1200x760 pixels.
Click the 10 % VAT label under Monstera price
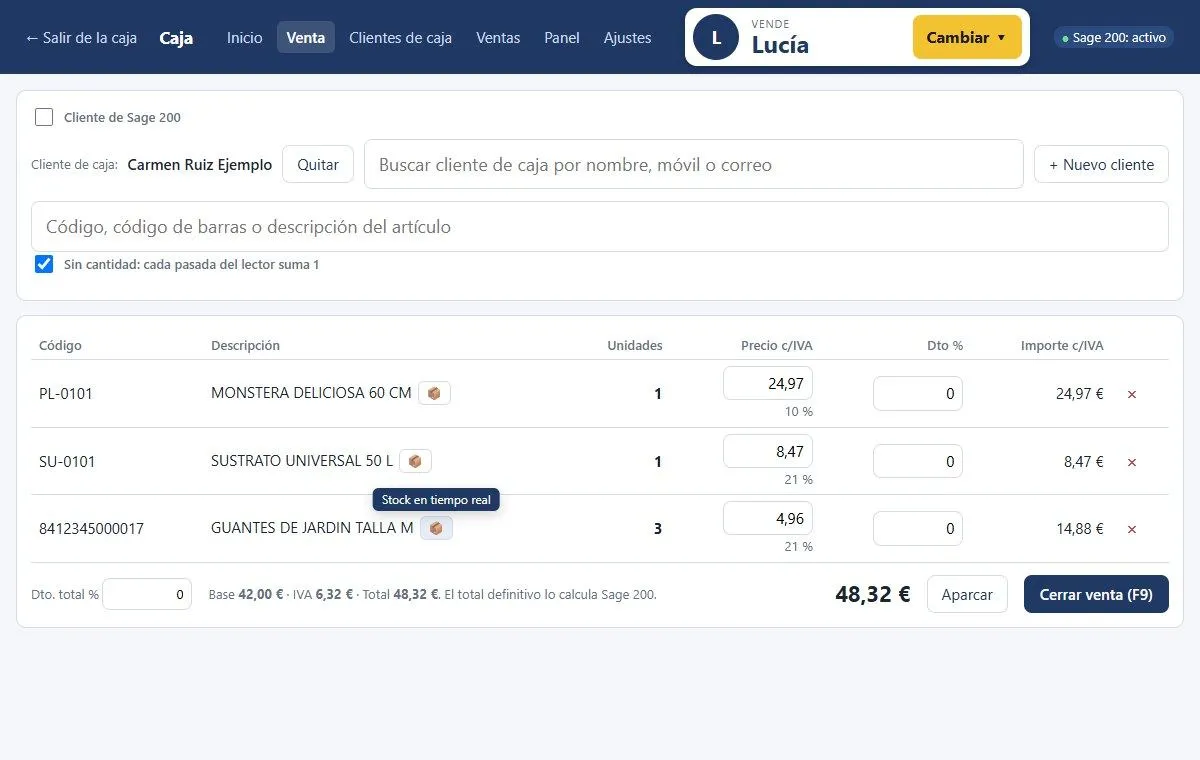tap(799, 412)
